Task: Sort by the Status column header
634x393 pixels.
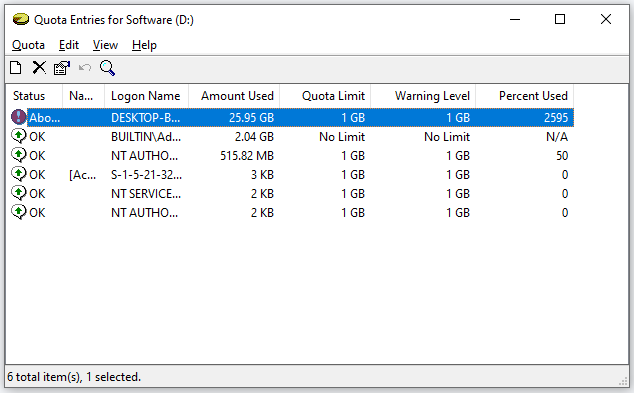Action: tap(34, 96)
